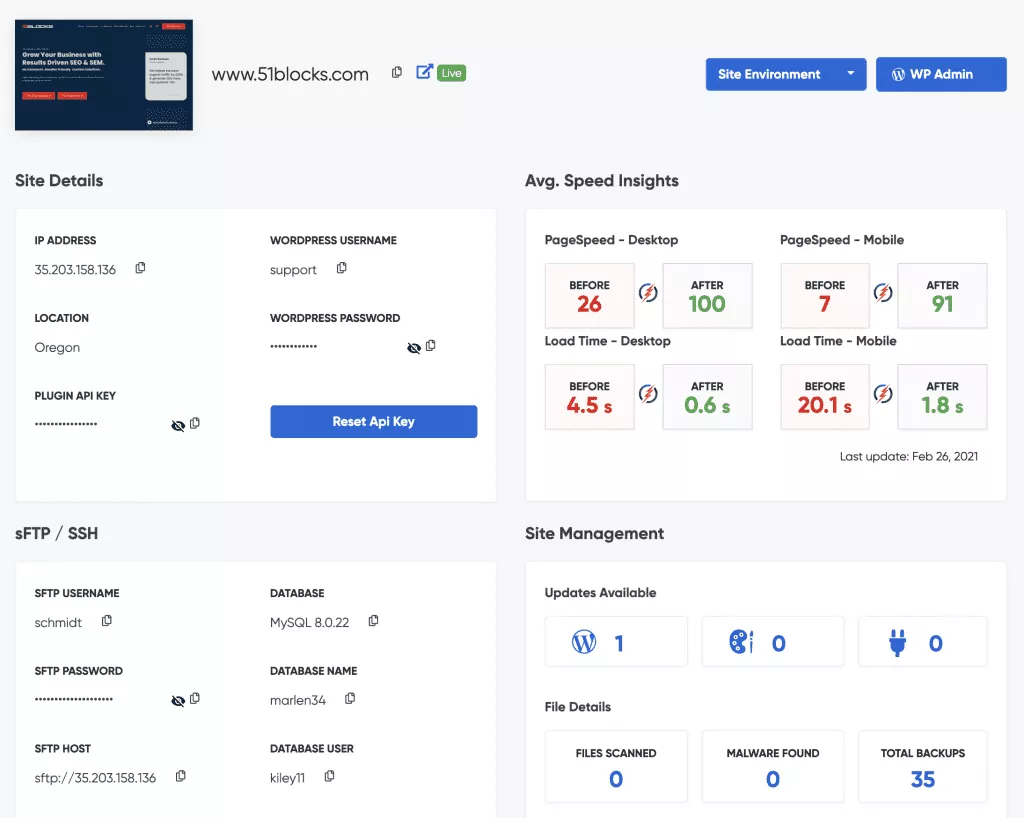Reveal the hidden WordPress password

click(x=413, y=347)
